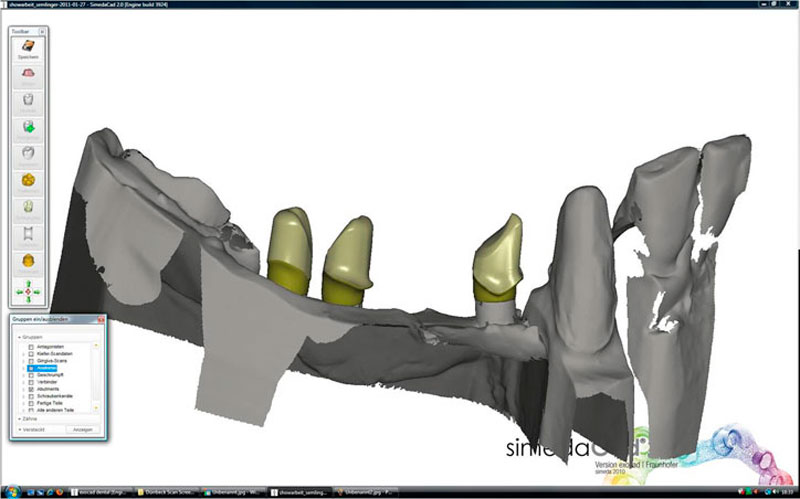Viewport: 800px width, 499px height.
Task: Close the Gruppen ein/ausblenden panel
Action: point(98,319)
